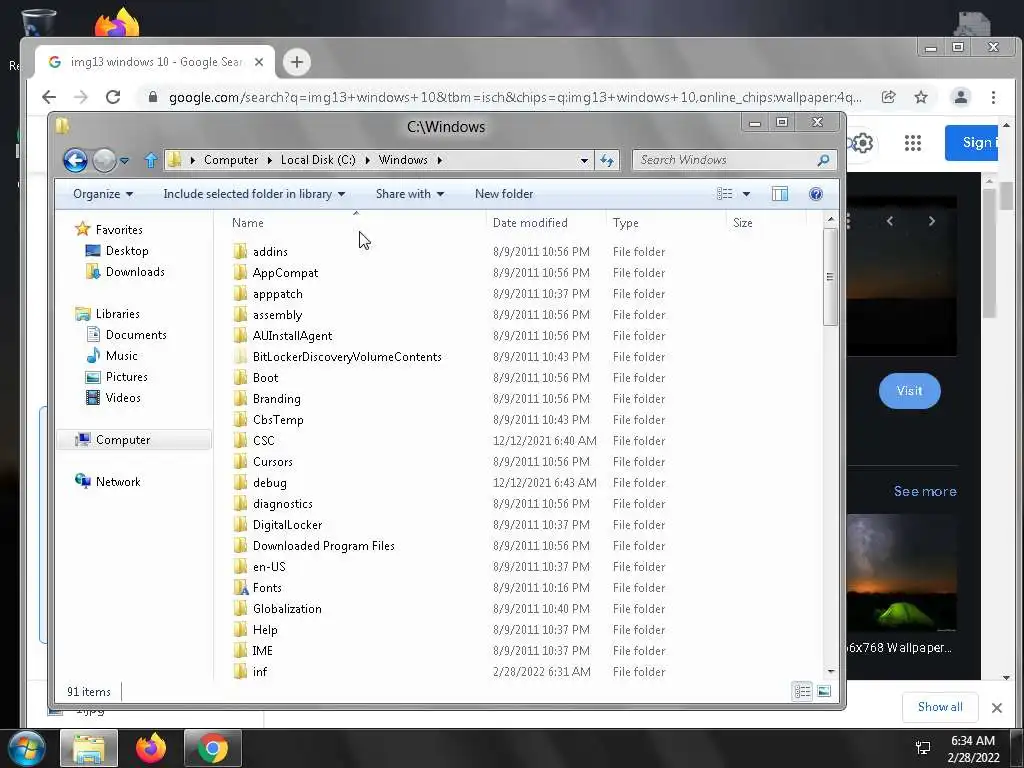Click the Chrome taskbar icon

point(213,748)
